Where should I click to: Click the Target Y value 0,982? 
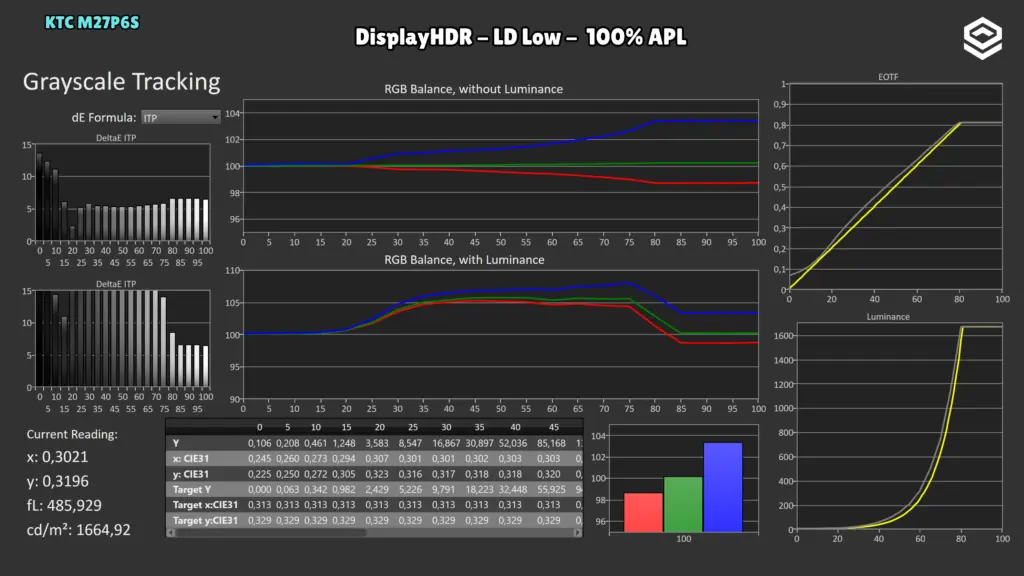pos(344,489)
